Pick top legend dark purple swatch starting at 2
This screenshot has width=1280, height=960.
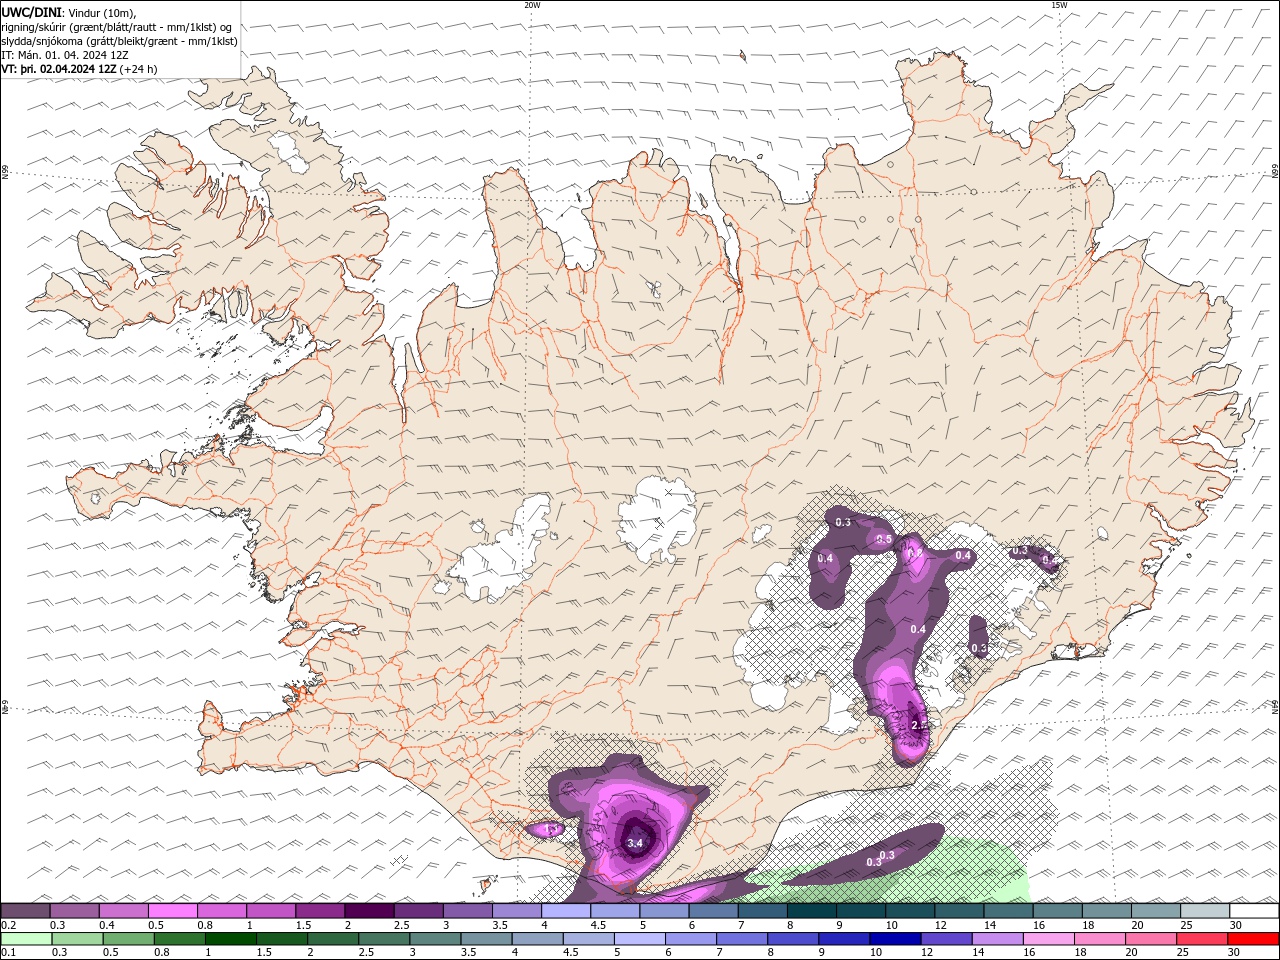pos(369,911)
